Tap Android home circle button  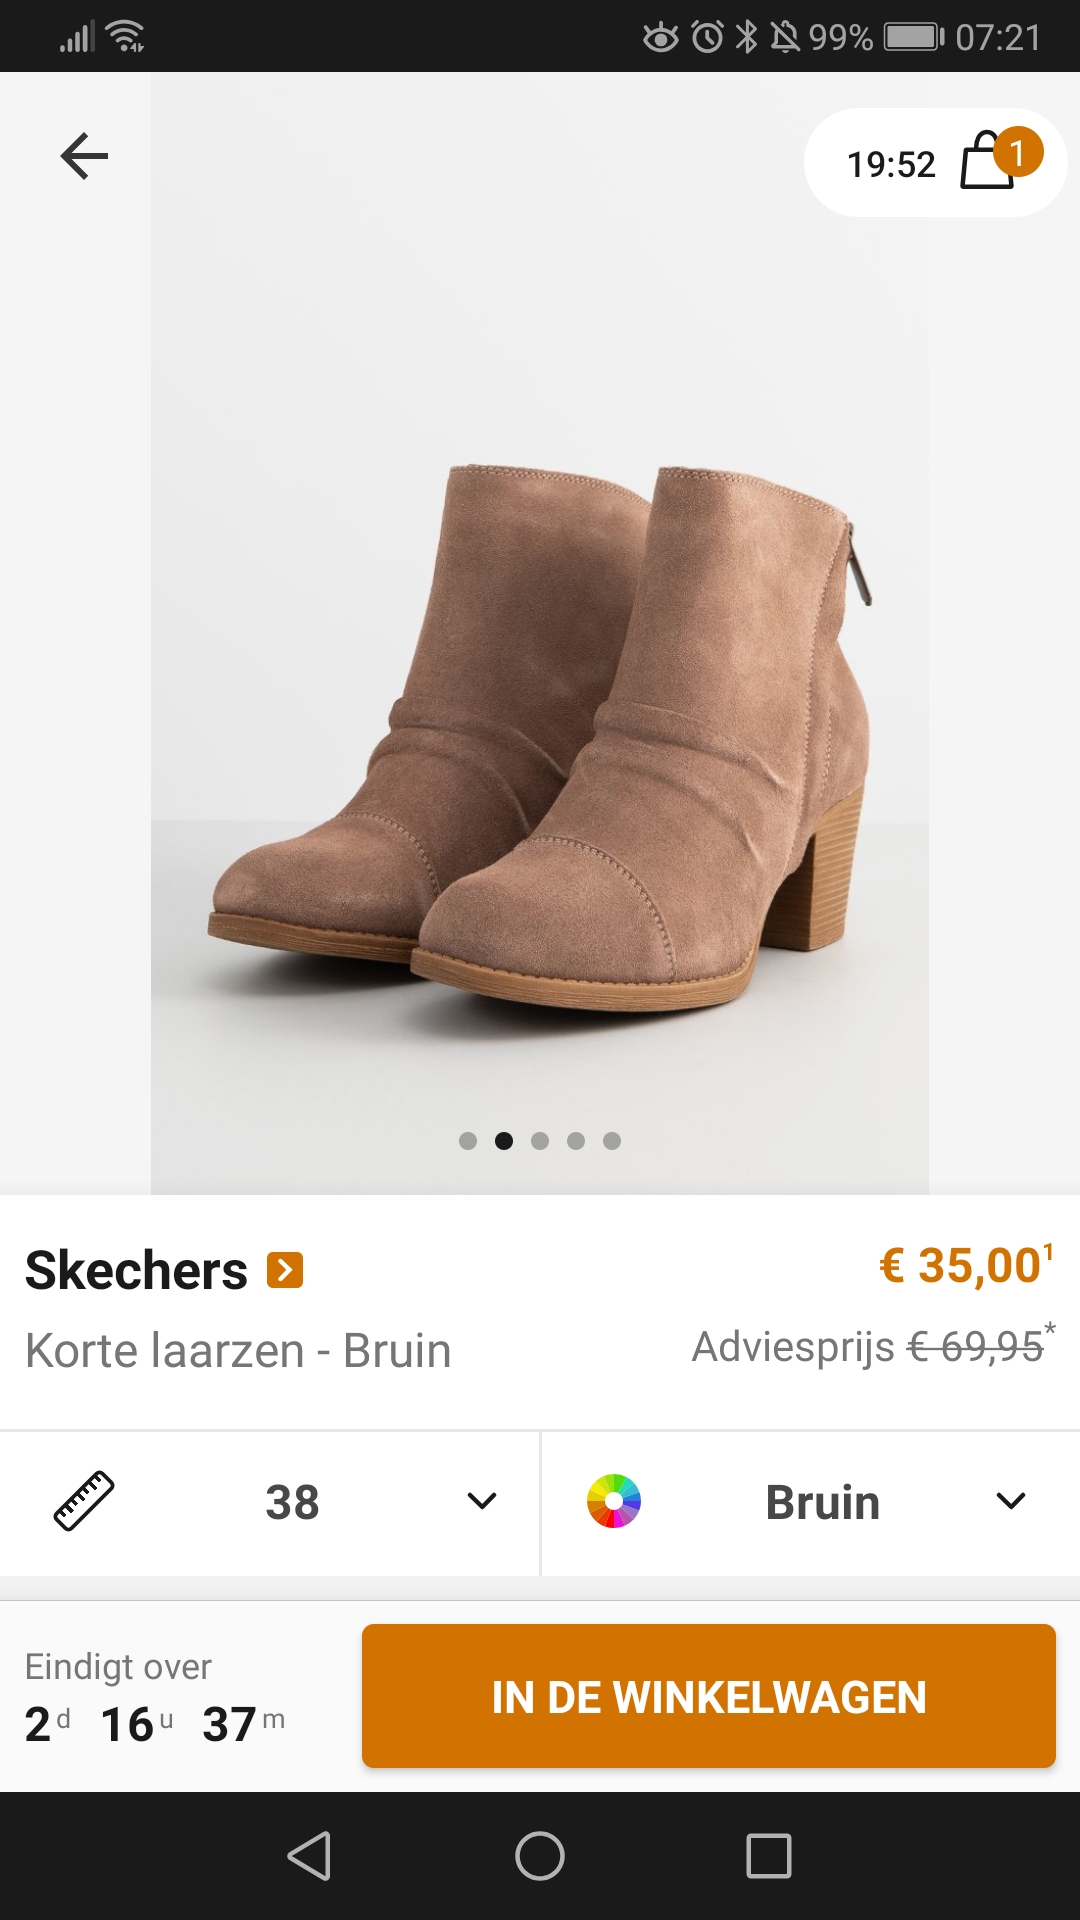[540, 1856]
